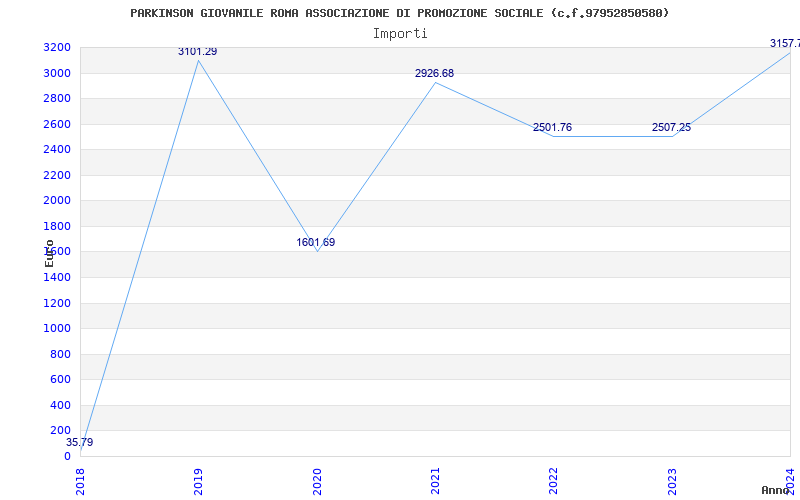Select the 2022 x-axis year label
Screen dimensions: 800x500
pyautogui.click(x=554, y=481)
